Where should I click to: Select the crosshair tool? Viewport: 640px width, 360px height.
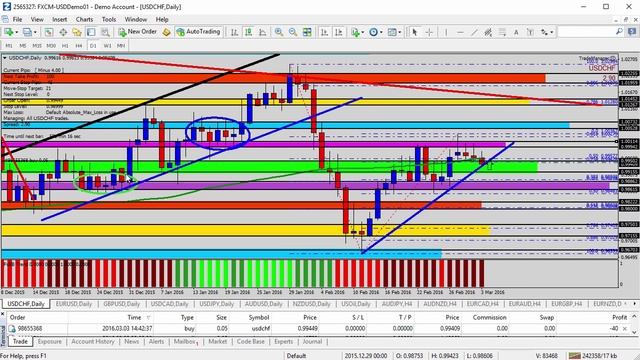point(429,32)
